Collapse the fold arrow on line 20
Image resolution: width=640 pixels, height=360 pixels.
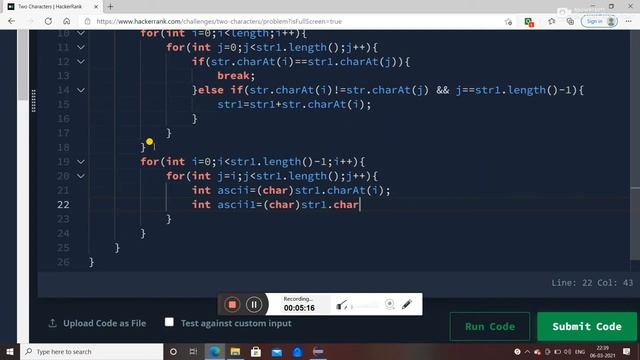point(81,176)
